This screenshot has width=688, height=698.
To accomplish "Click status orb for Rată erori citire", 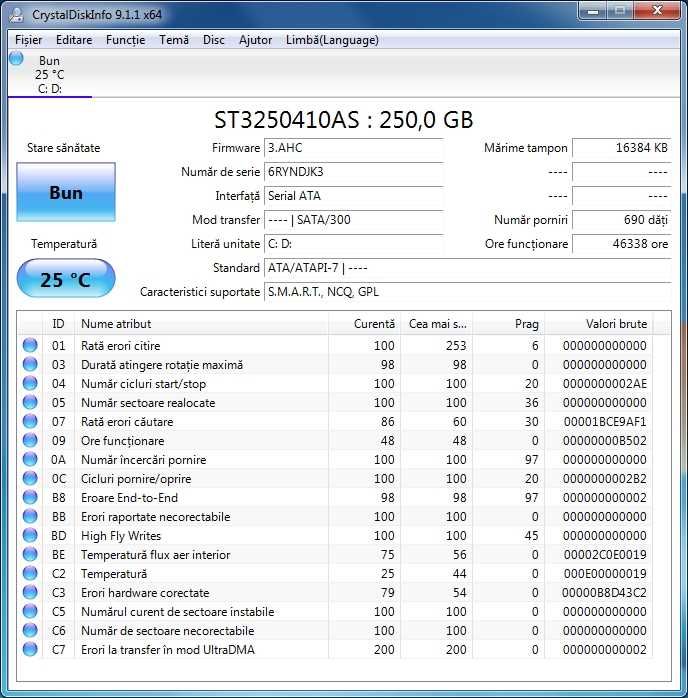I will click(x=30, y=345).
